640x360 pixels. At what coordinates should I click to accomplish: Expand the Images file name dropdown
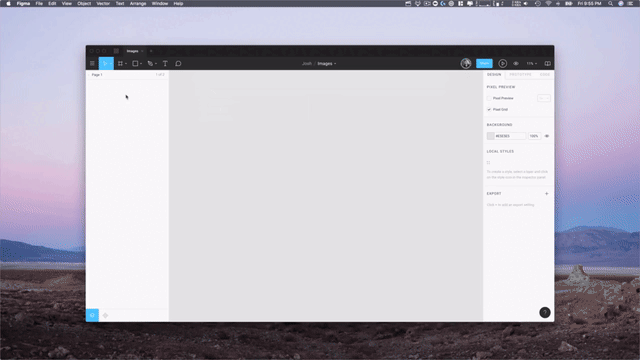(x=327, y=64)
